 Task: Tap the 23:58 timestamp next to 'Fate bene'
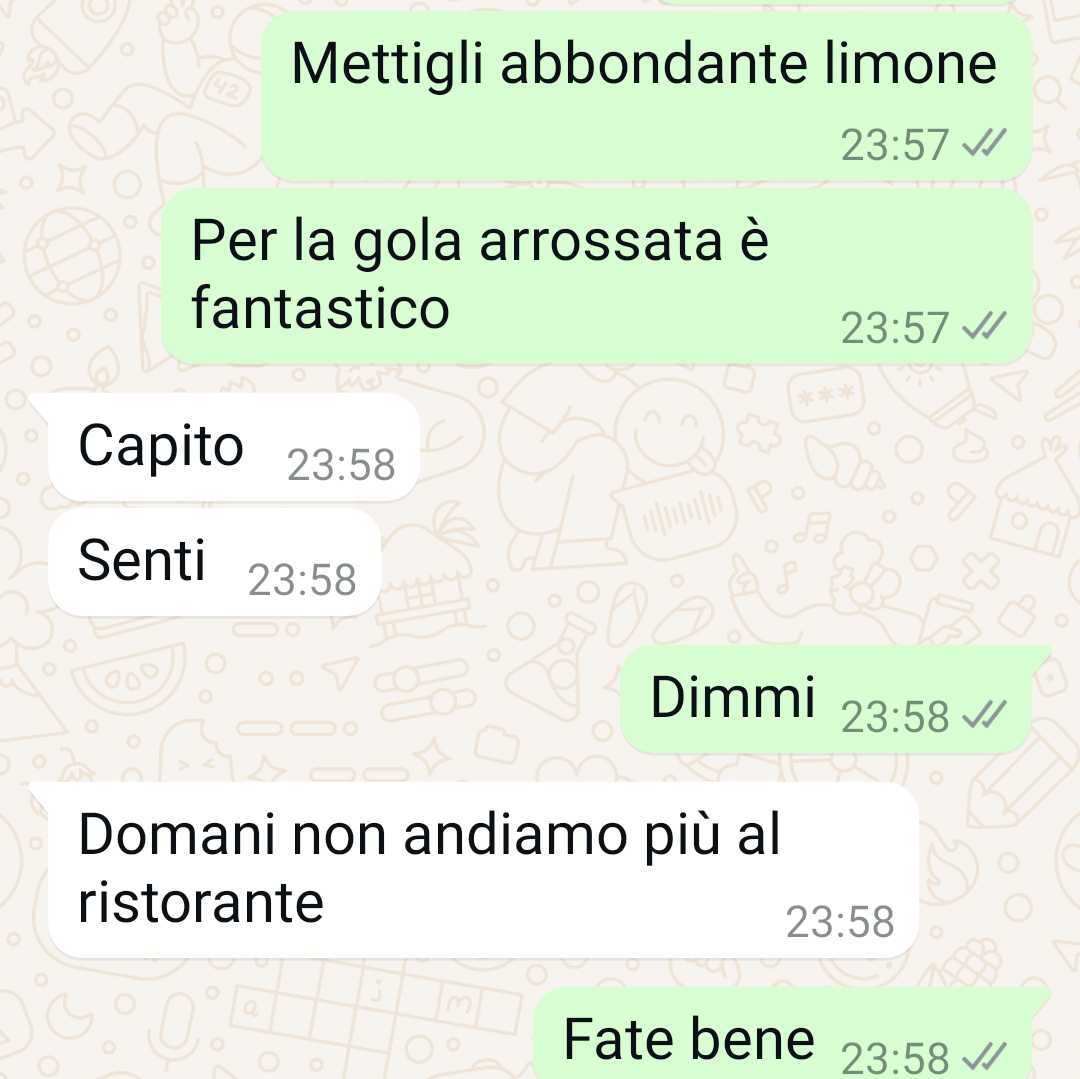pyautogui.click(x=894, y=1059)
